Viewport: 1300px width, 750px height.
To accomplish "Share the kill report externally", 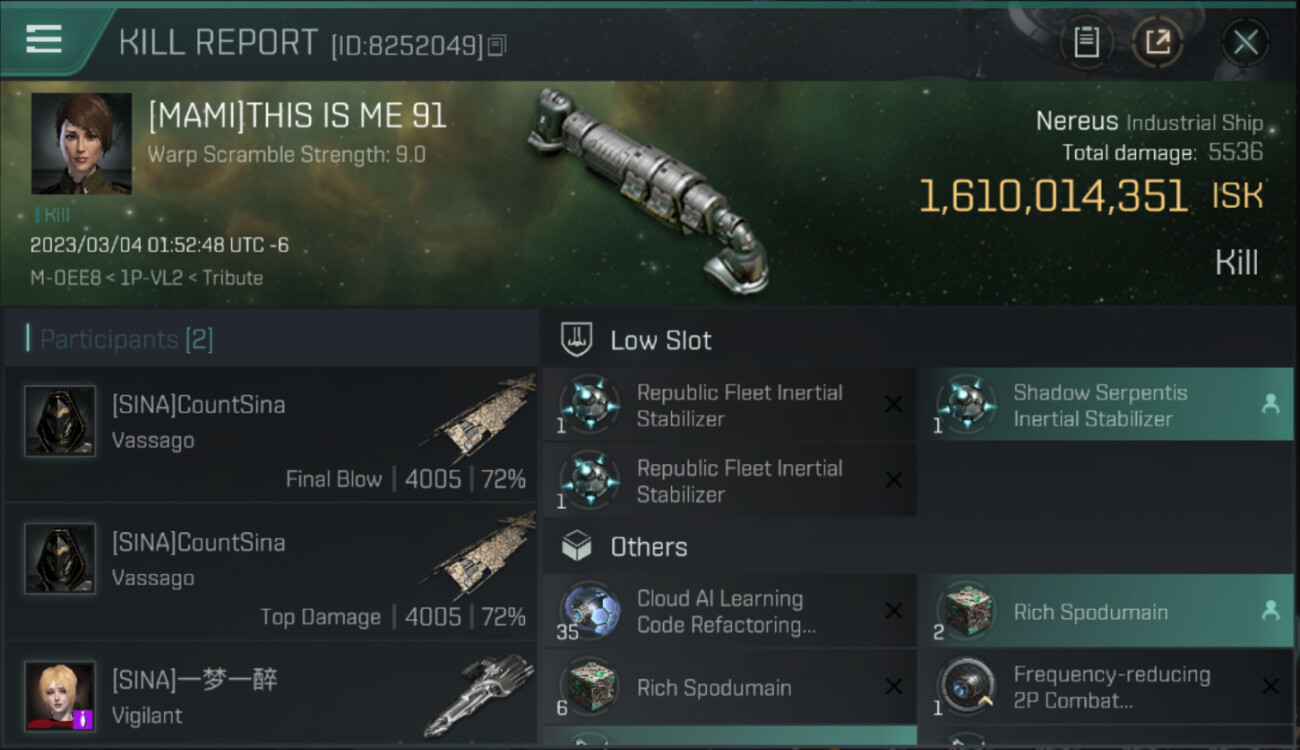I will point(1157,42).
